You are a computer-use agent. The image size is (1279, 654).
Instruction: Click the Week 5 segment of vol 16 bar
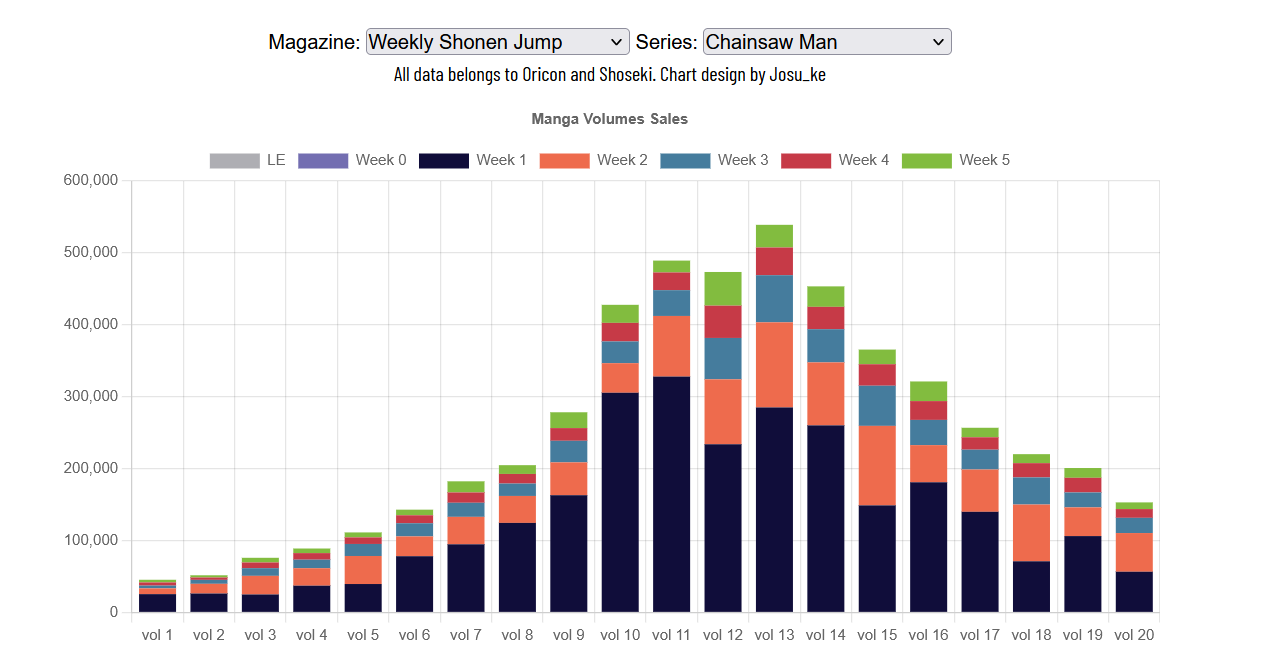(x=928, y=392)
